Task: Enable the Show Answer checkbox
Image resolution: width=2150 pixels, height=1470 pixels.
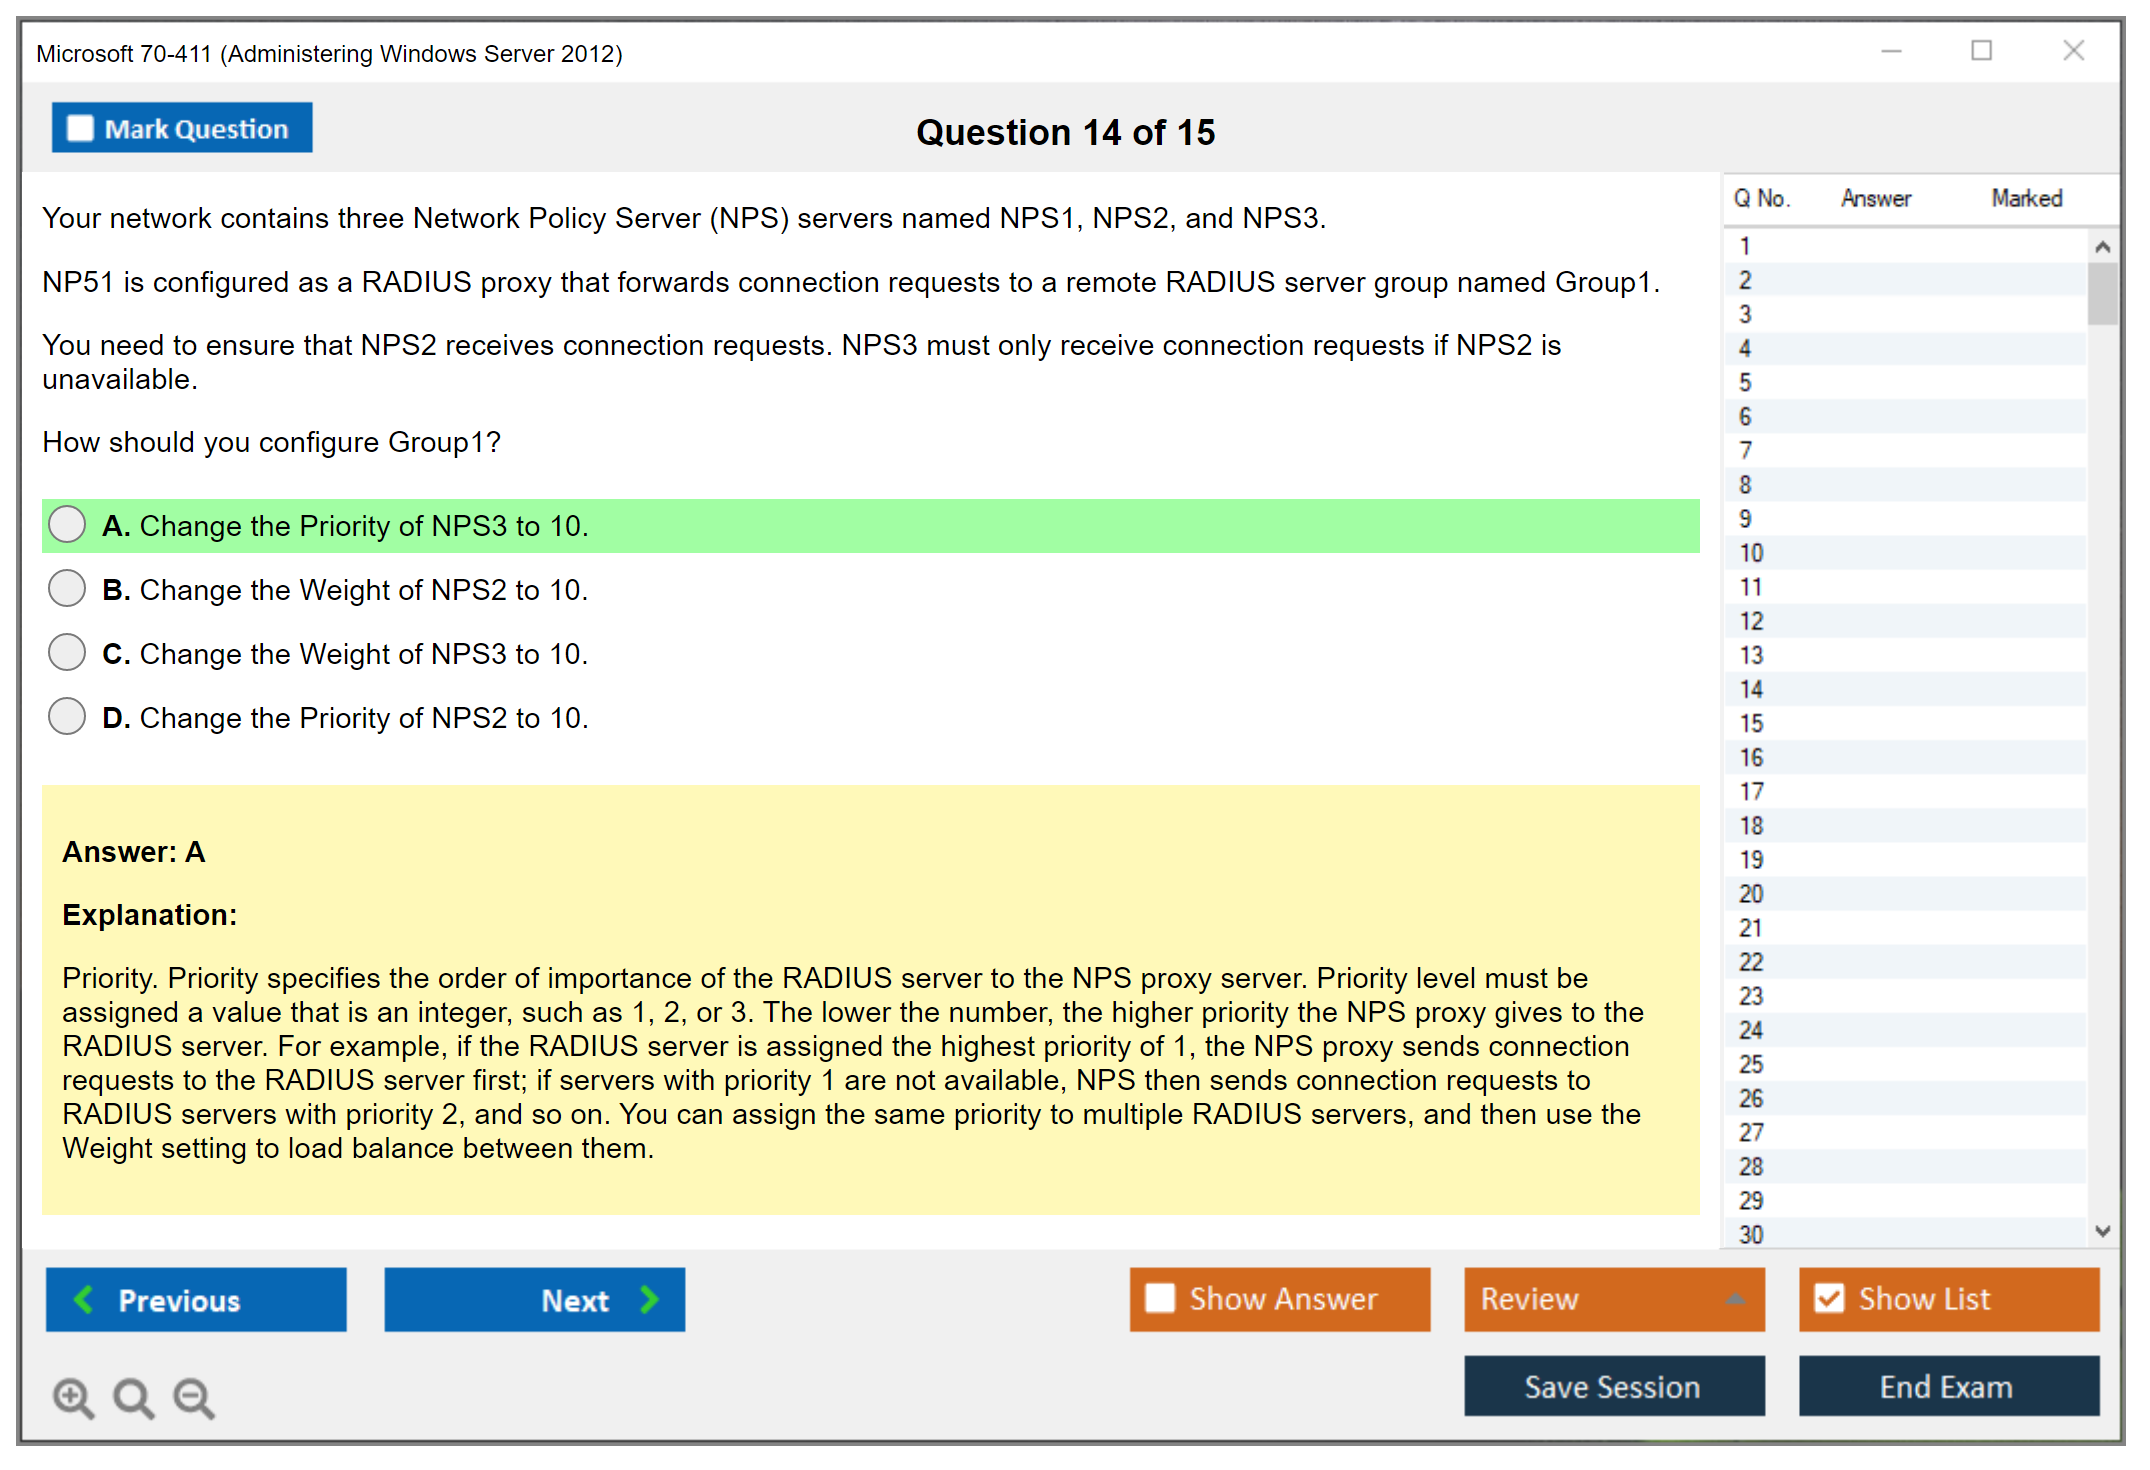Action: click(1160, 1298)
